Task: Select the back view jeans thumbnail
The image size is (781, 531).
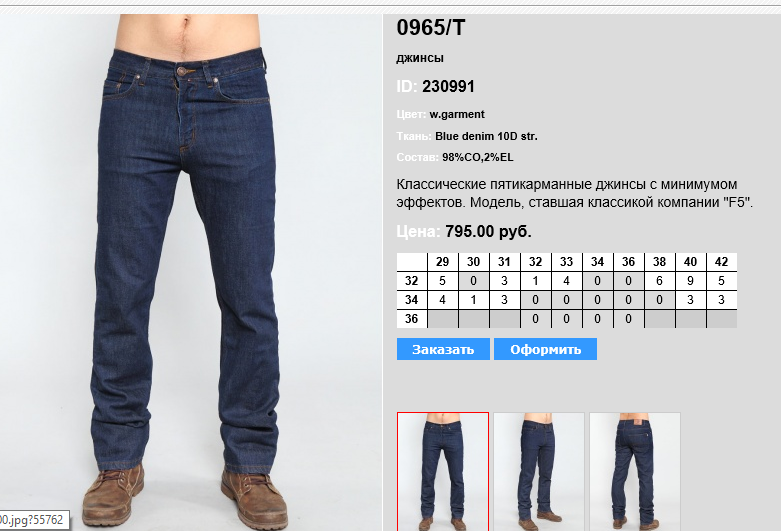Action: [x=635, y=471]
